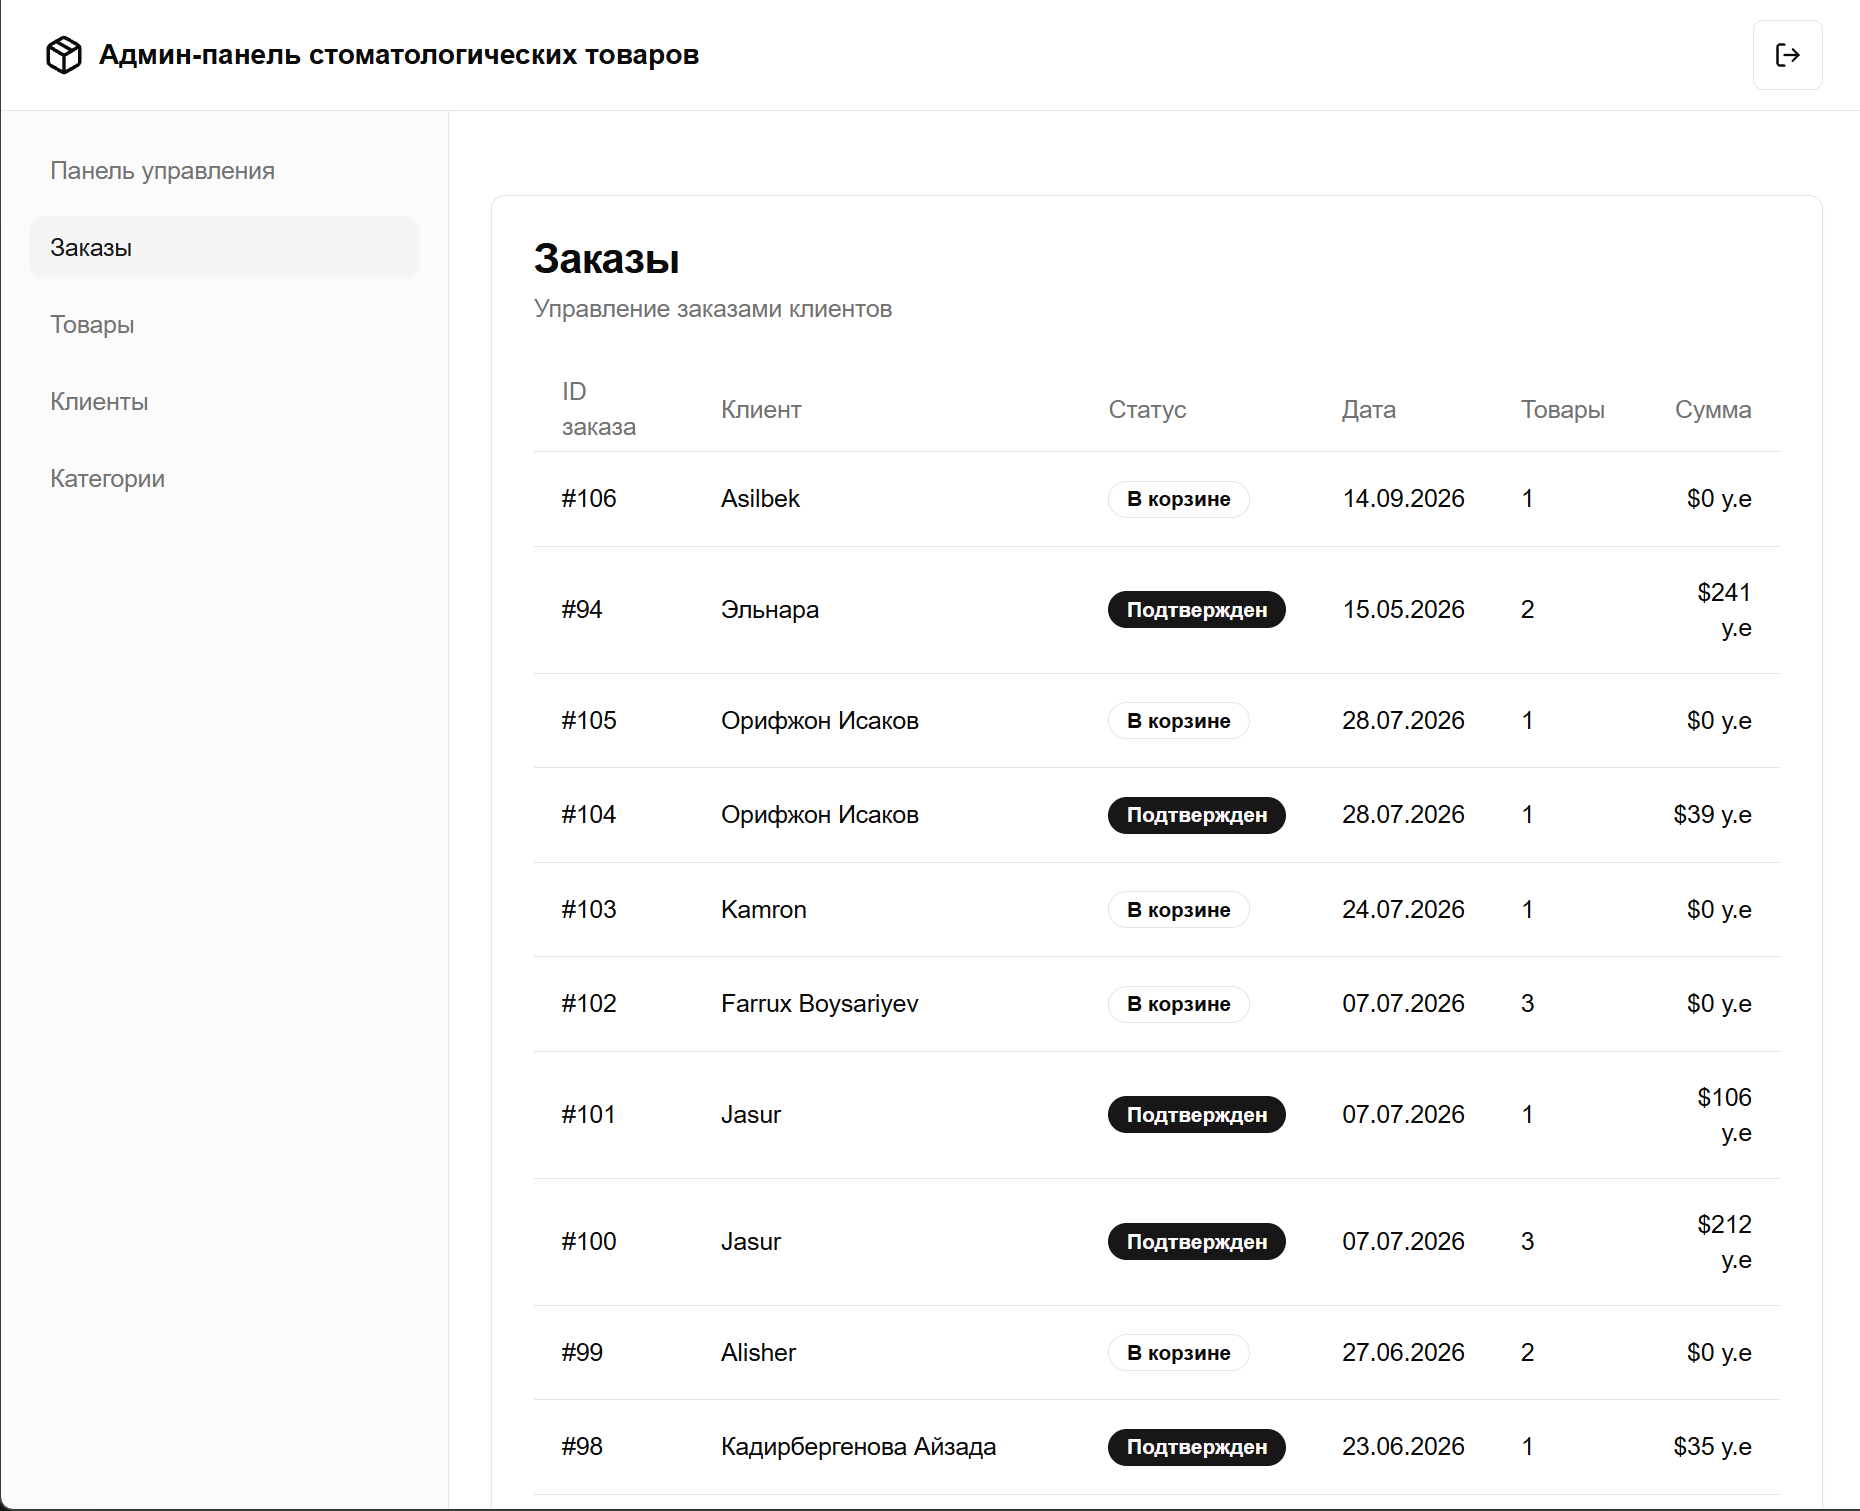The width and height of the screenshot is (1860, 1511).
Task: Click client name Эльнара
Action: point(770,610)
